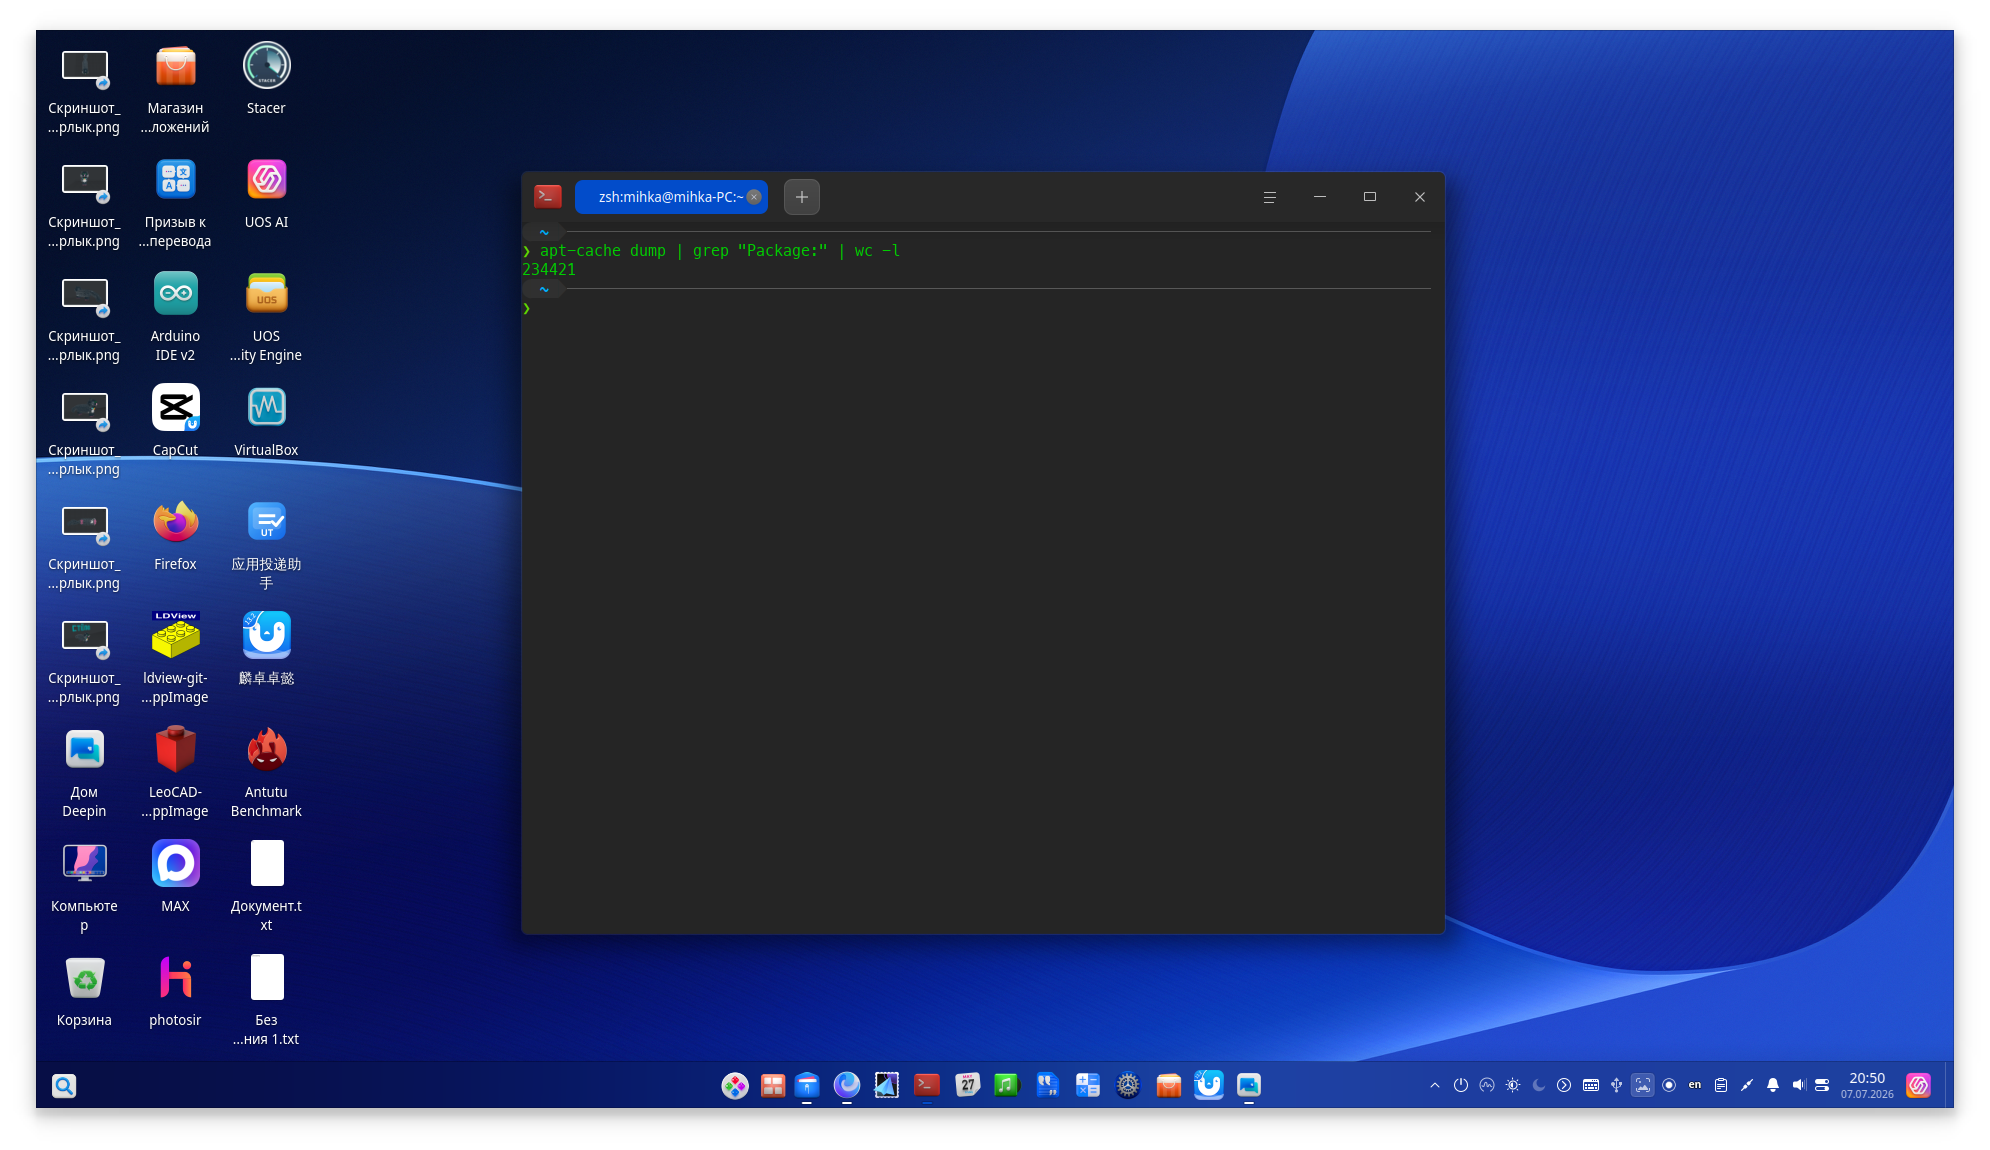Open the on-screen keyboard tray icon
Viewport: 1990px width, 1150px height.
tap(1591, 1085)
